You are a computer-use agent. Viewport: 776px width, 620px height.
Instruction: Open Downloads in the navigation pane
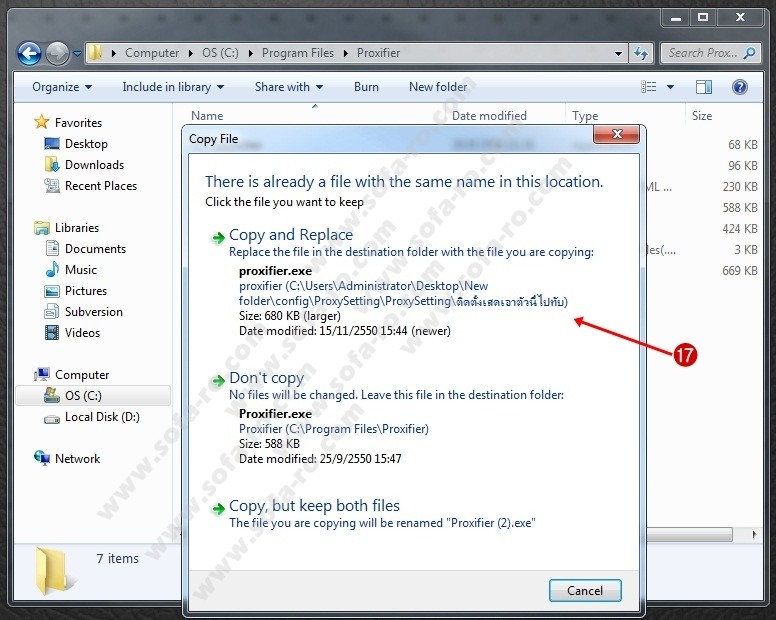click(94, 165)
